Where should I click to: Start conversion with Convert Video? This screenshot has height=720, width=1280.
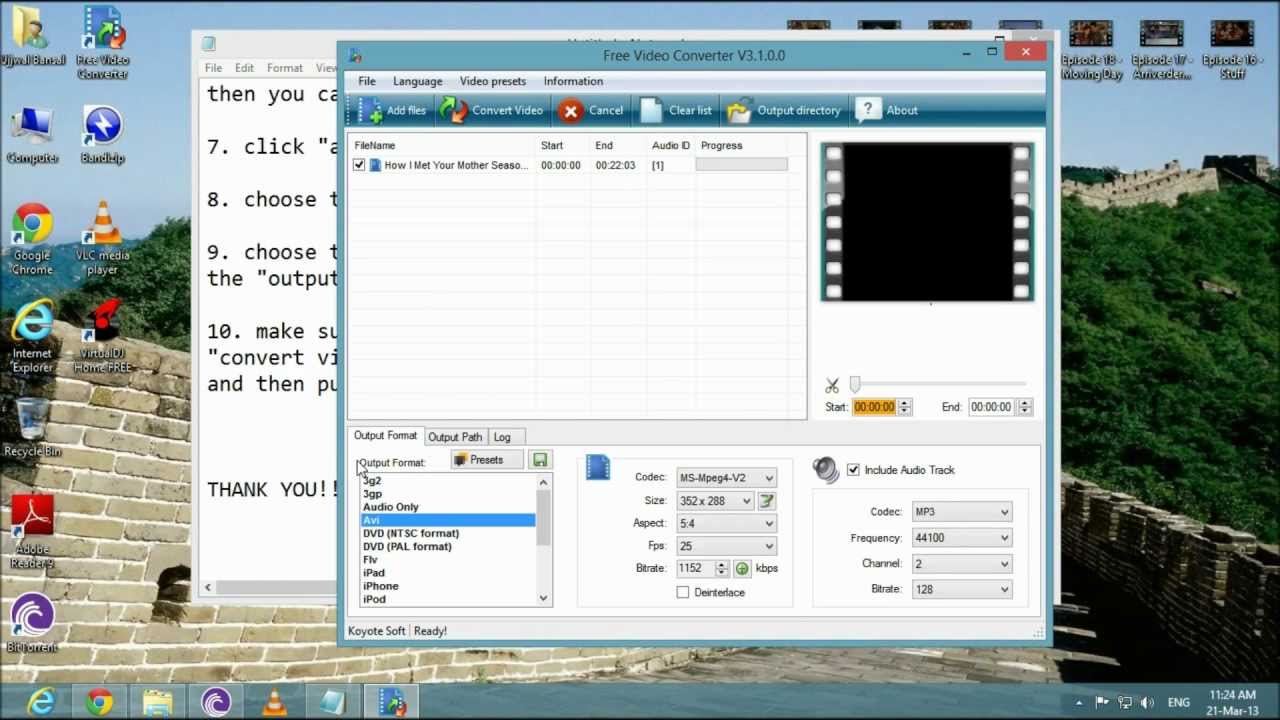[x=491, y=110]
